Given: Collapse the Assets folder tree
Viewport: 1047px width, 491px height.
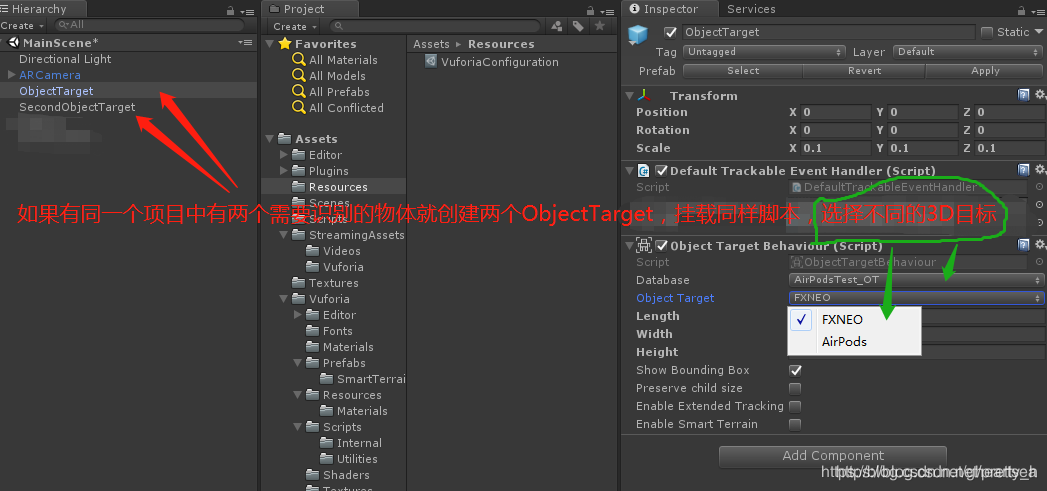Looking at the screenshot, I should 269,139.
